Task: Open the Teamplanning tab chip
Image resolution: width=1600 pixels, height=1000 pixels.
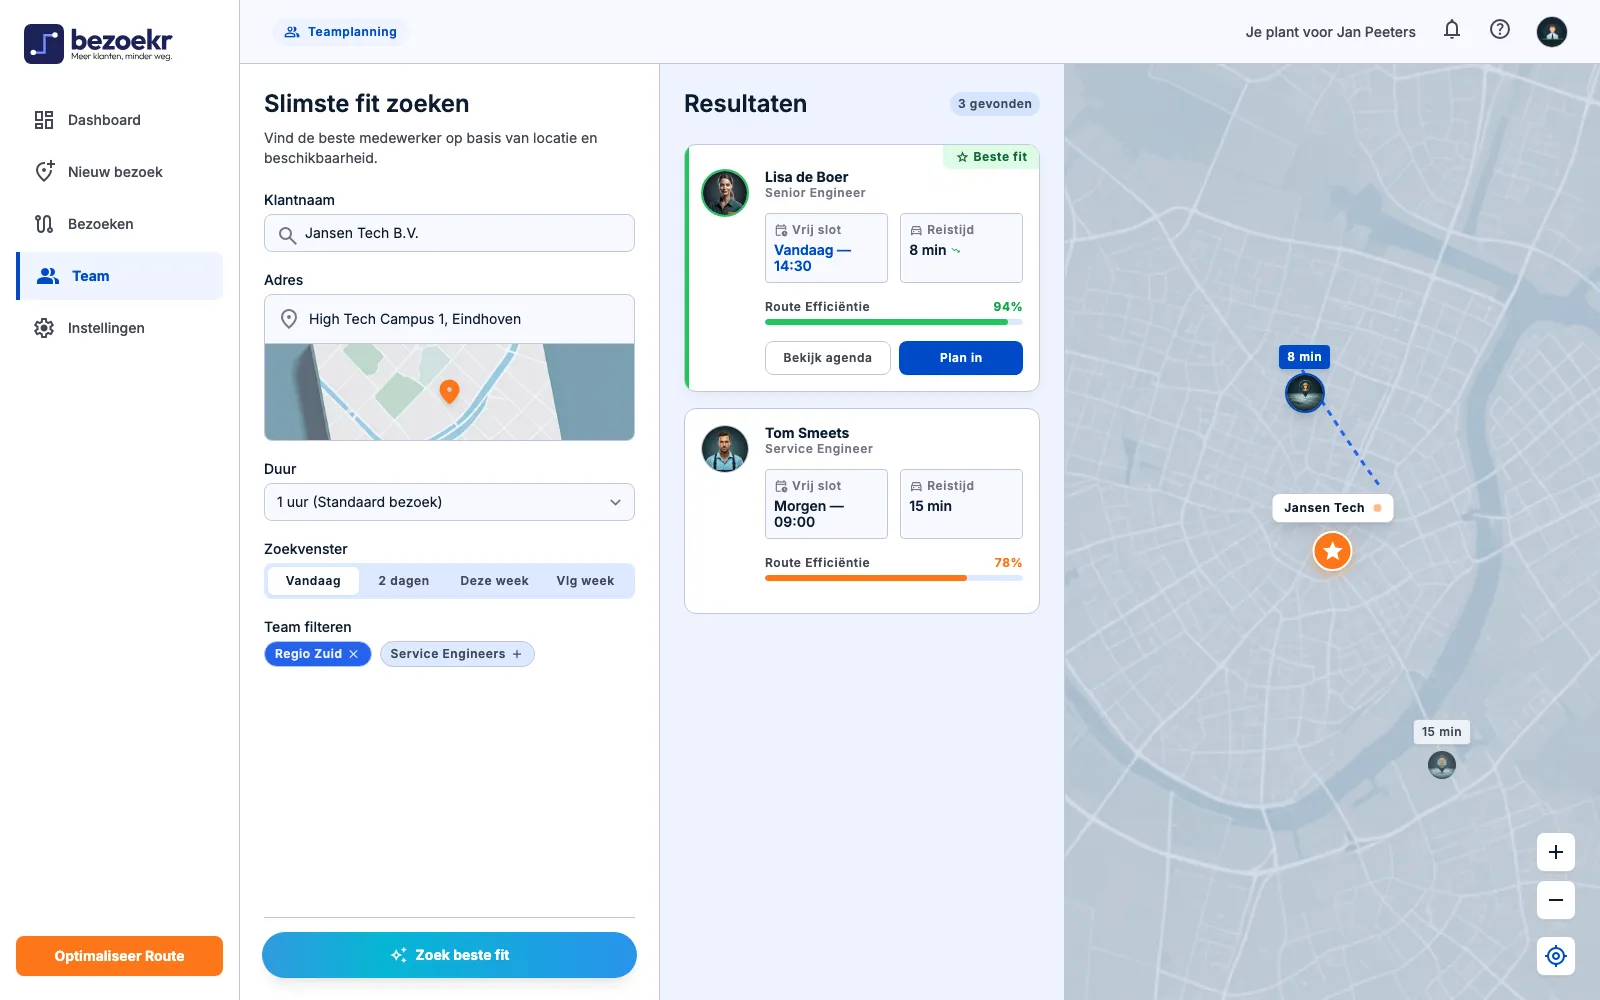Action: (x=340, y=32)
